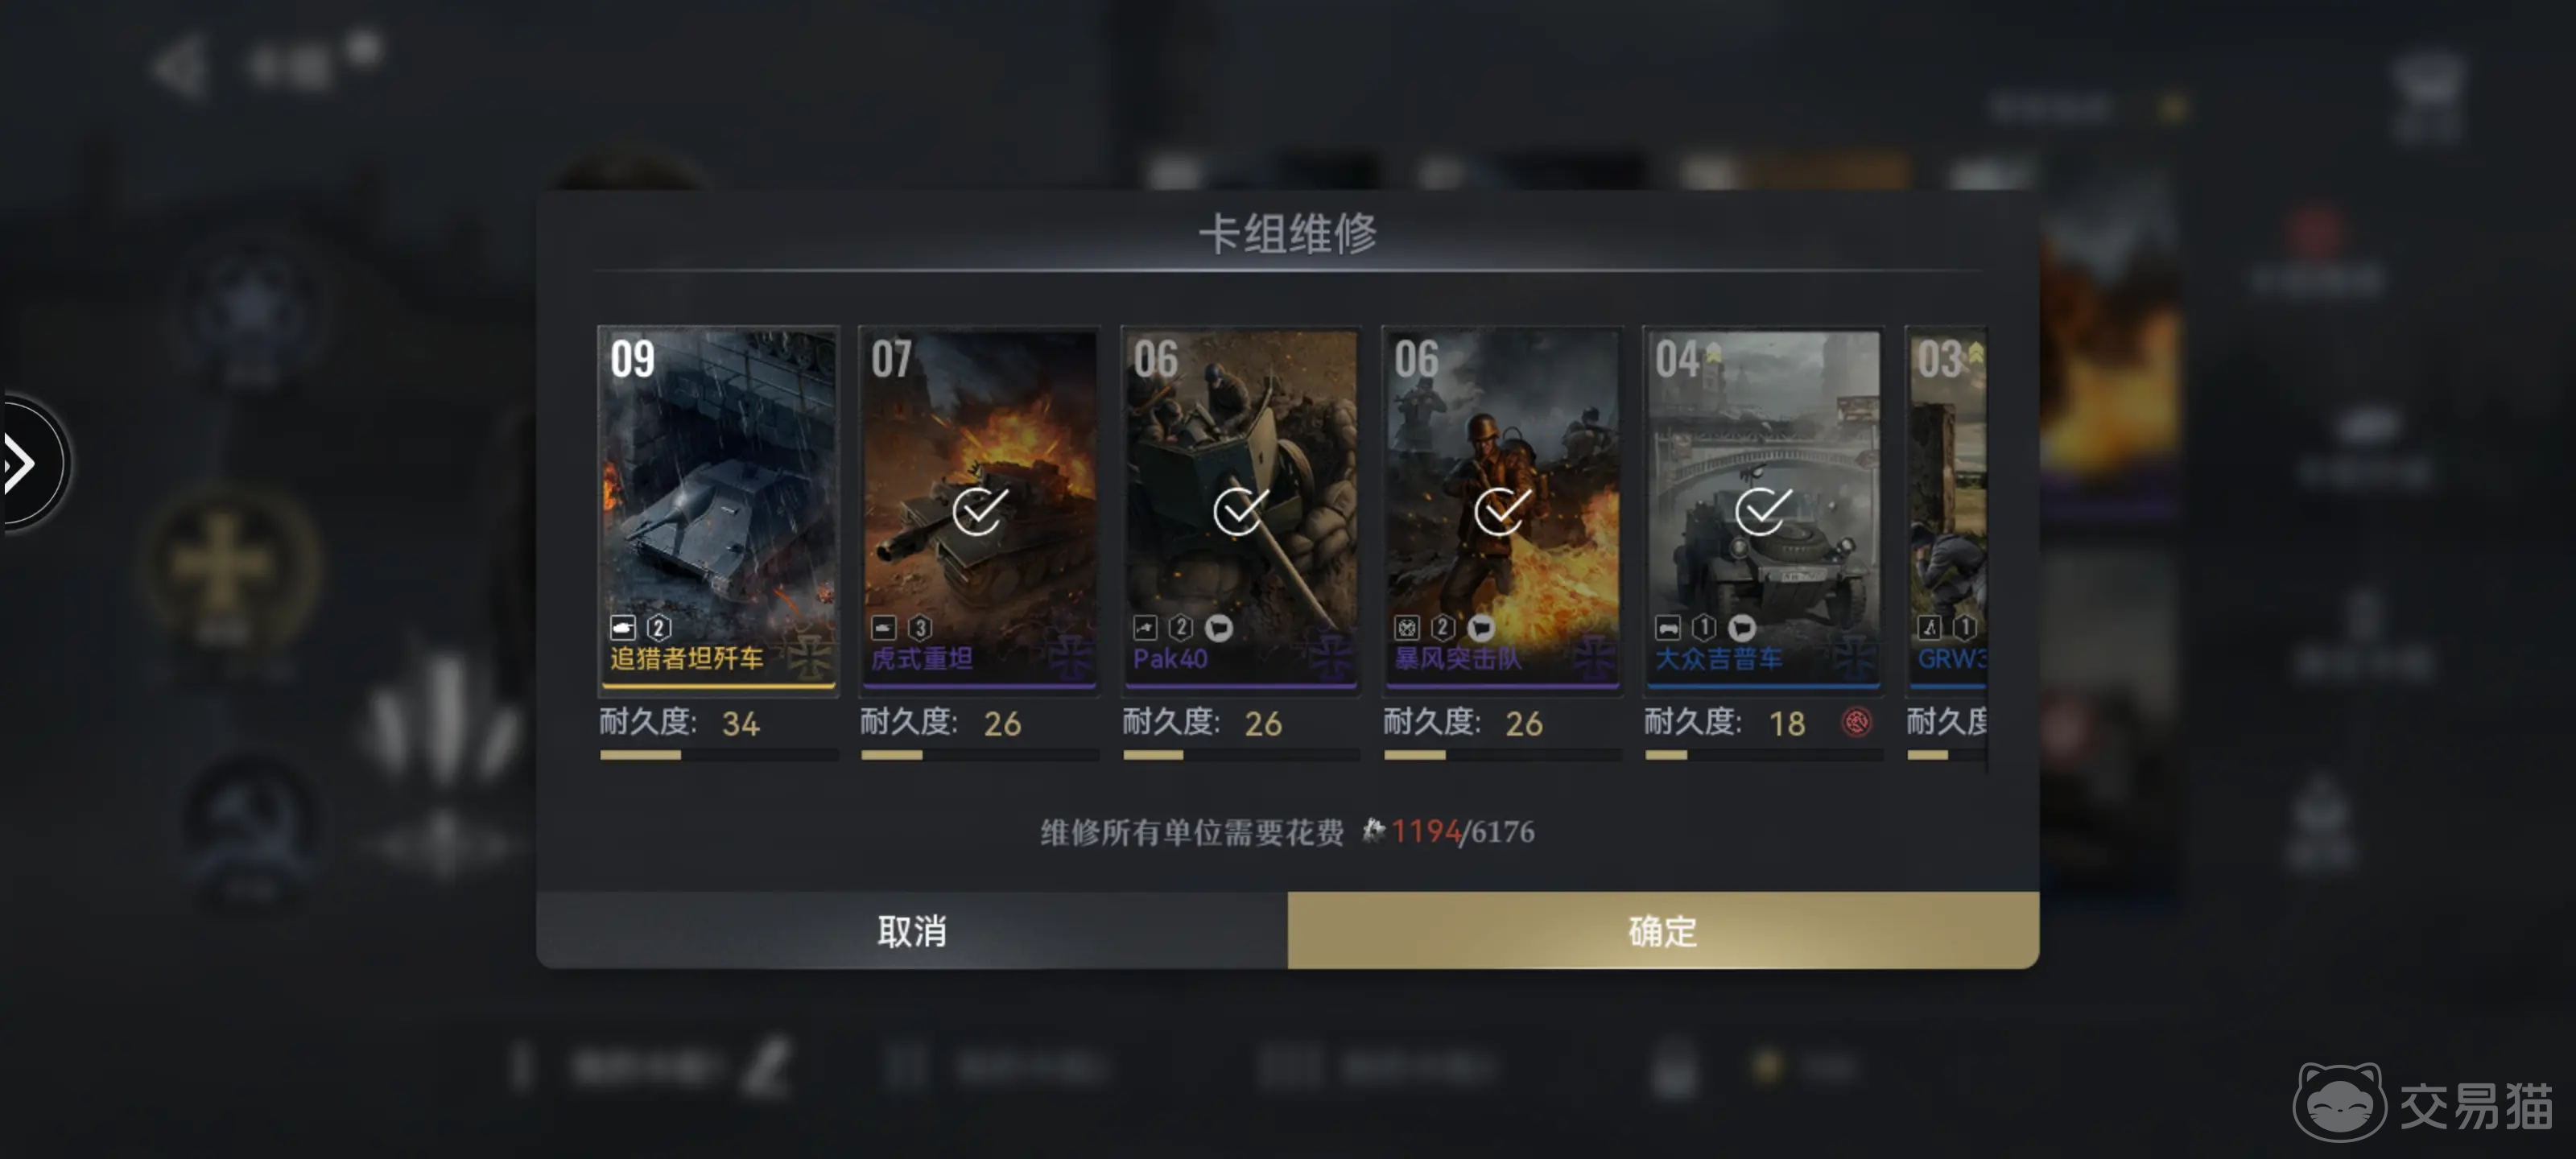
Task: Click the infantry type icon on 暴风突击队 card
Action: coord(1406,627)
